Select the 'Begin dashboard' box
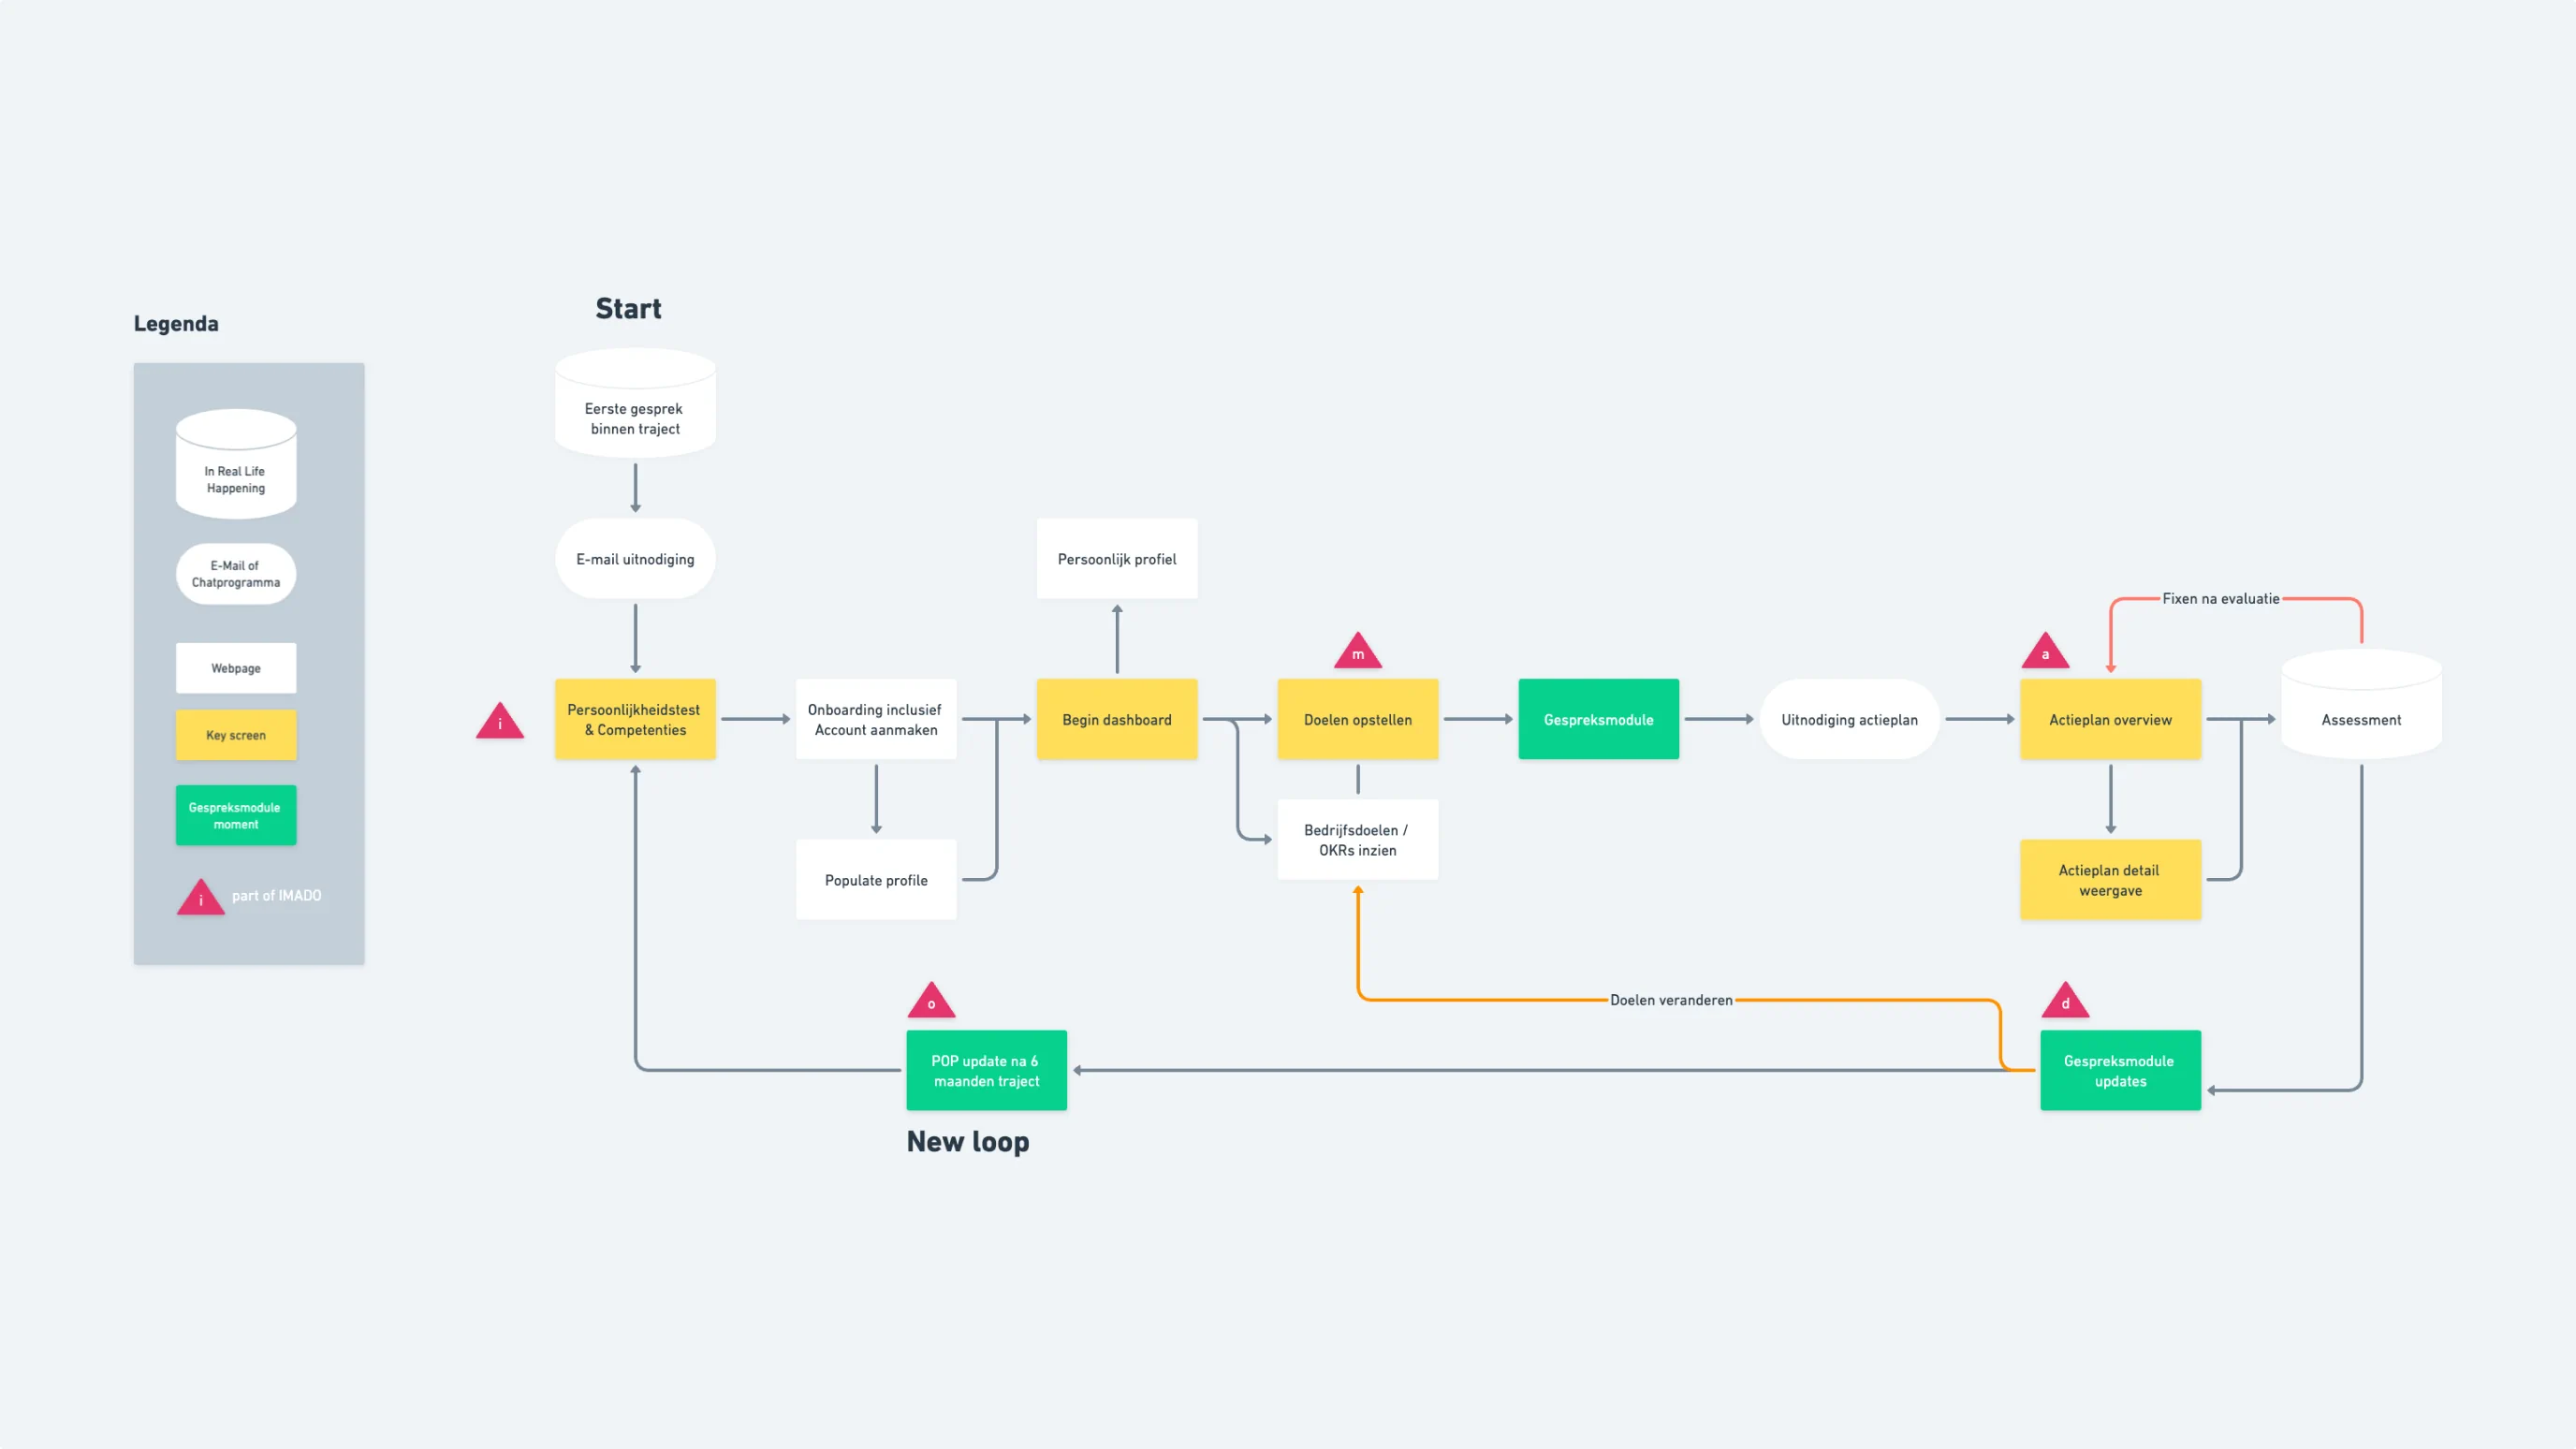2576x1449 pixels. (x=1117, y=719)
